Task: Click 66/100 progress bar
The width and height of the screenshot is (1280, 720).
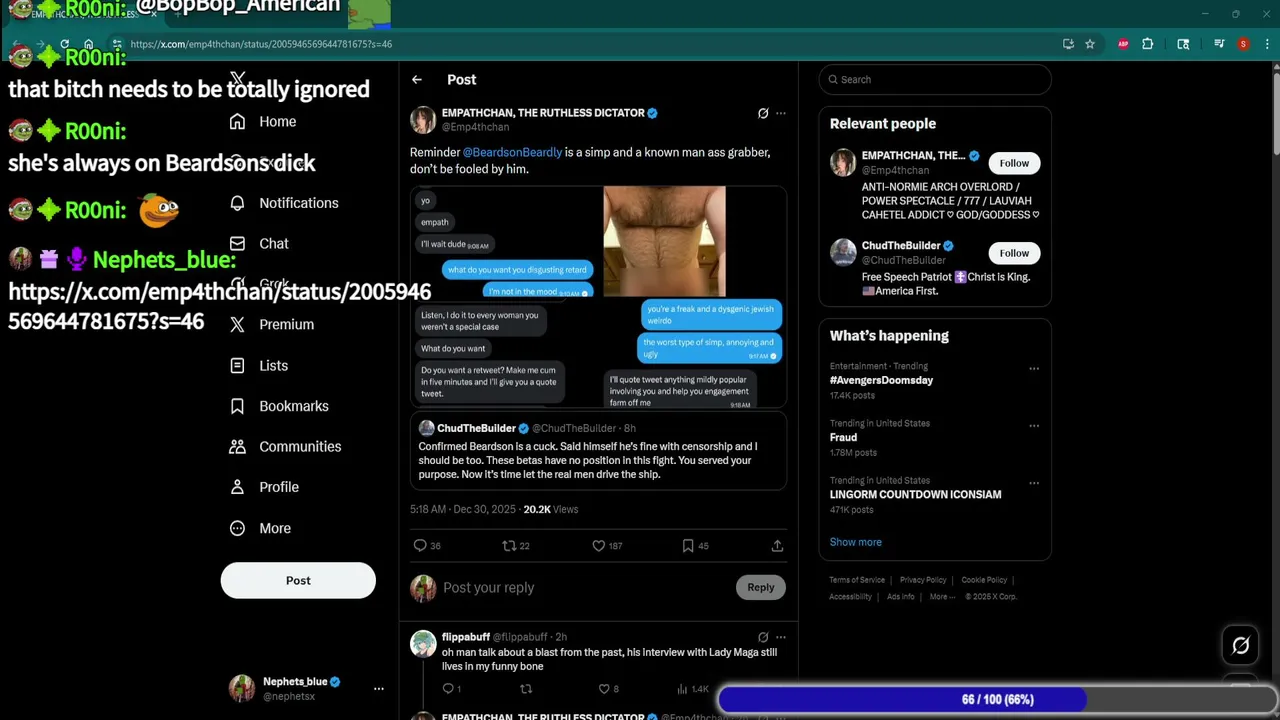Action: (997, 700)
